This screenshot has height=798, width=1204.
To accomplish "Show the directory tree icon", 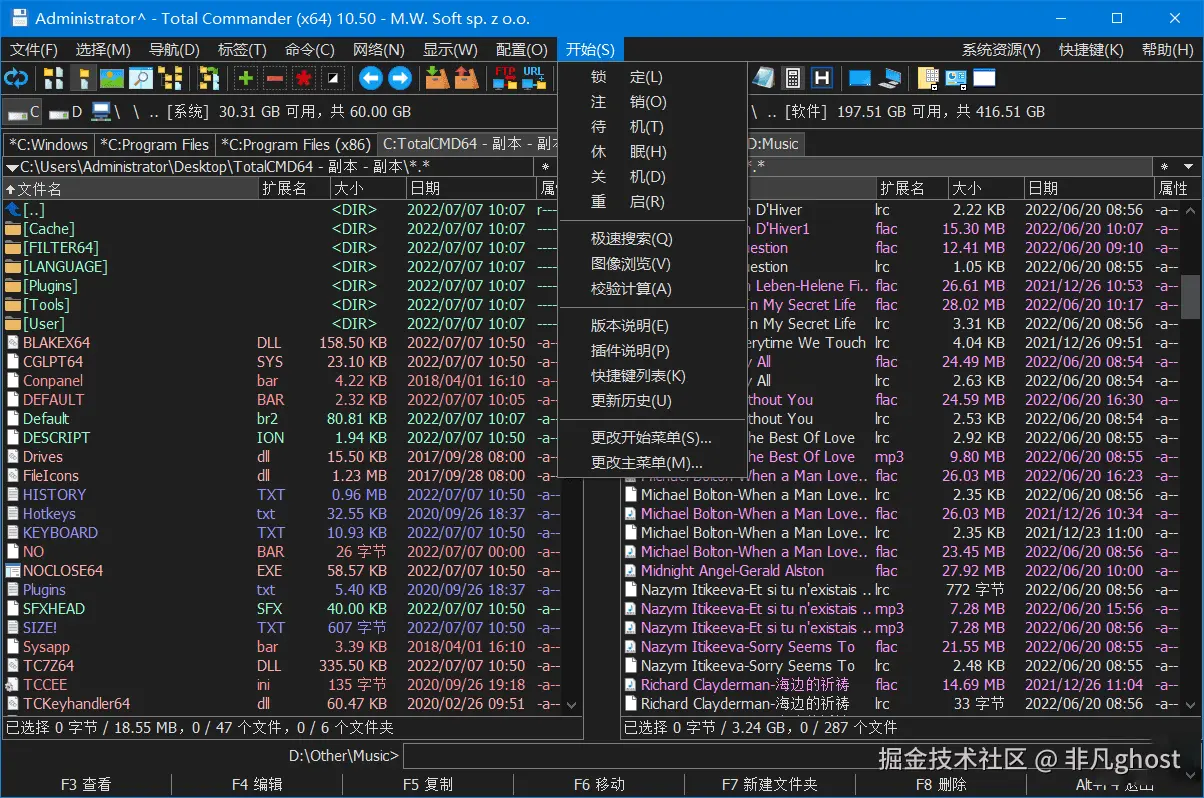I will pos(170,78).
